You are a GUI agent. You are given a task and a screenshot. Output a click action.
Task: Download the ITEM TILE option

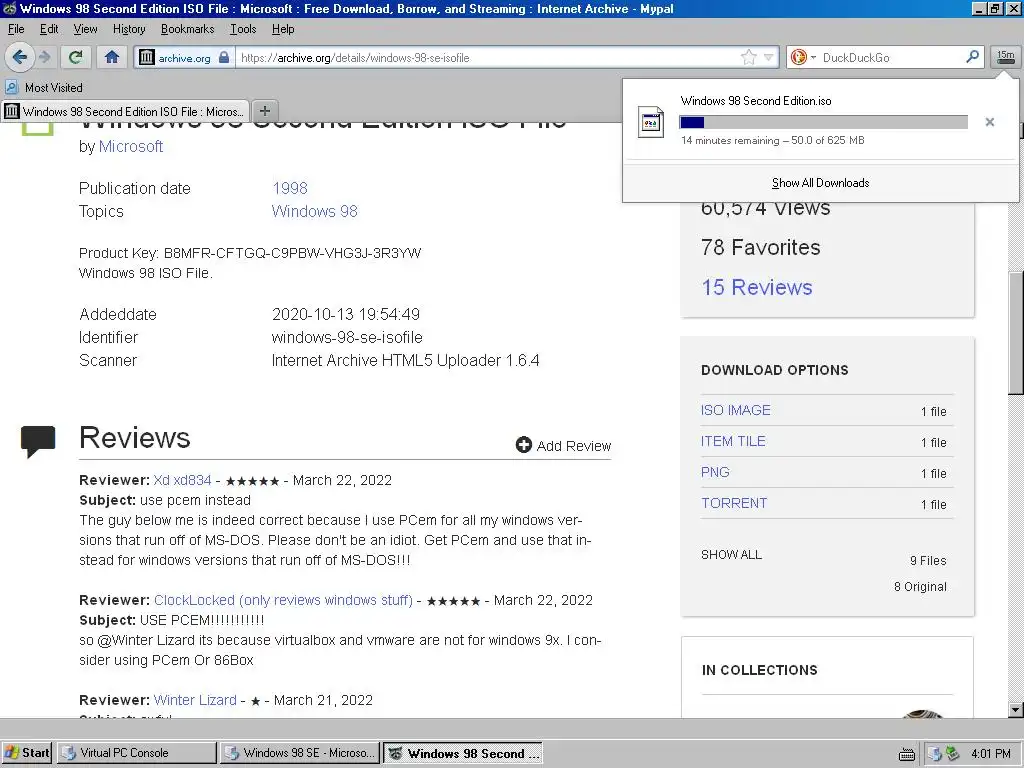tap(733, 441)
